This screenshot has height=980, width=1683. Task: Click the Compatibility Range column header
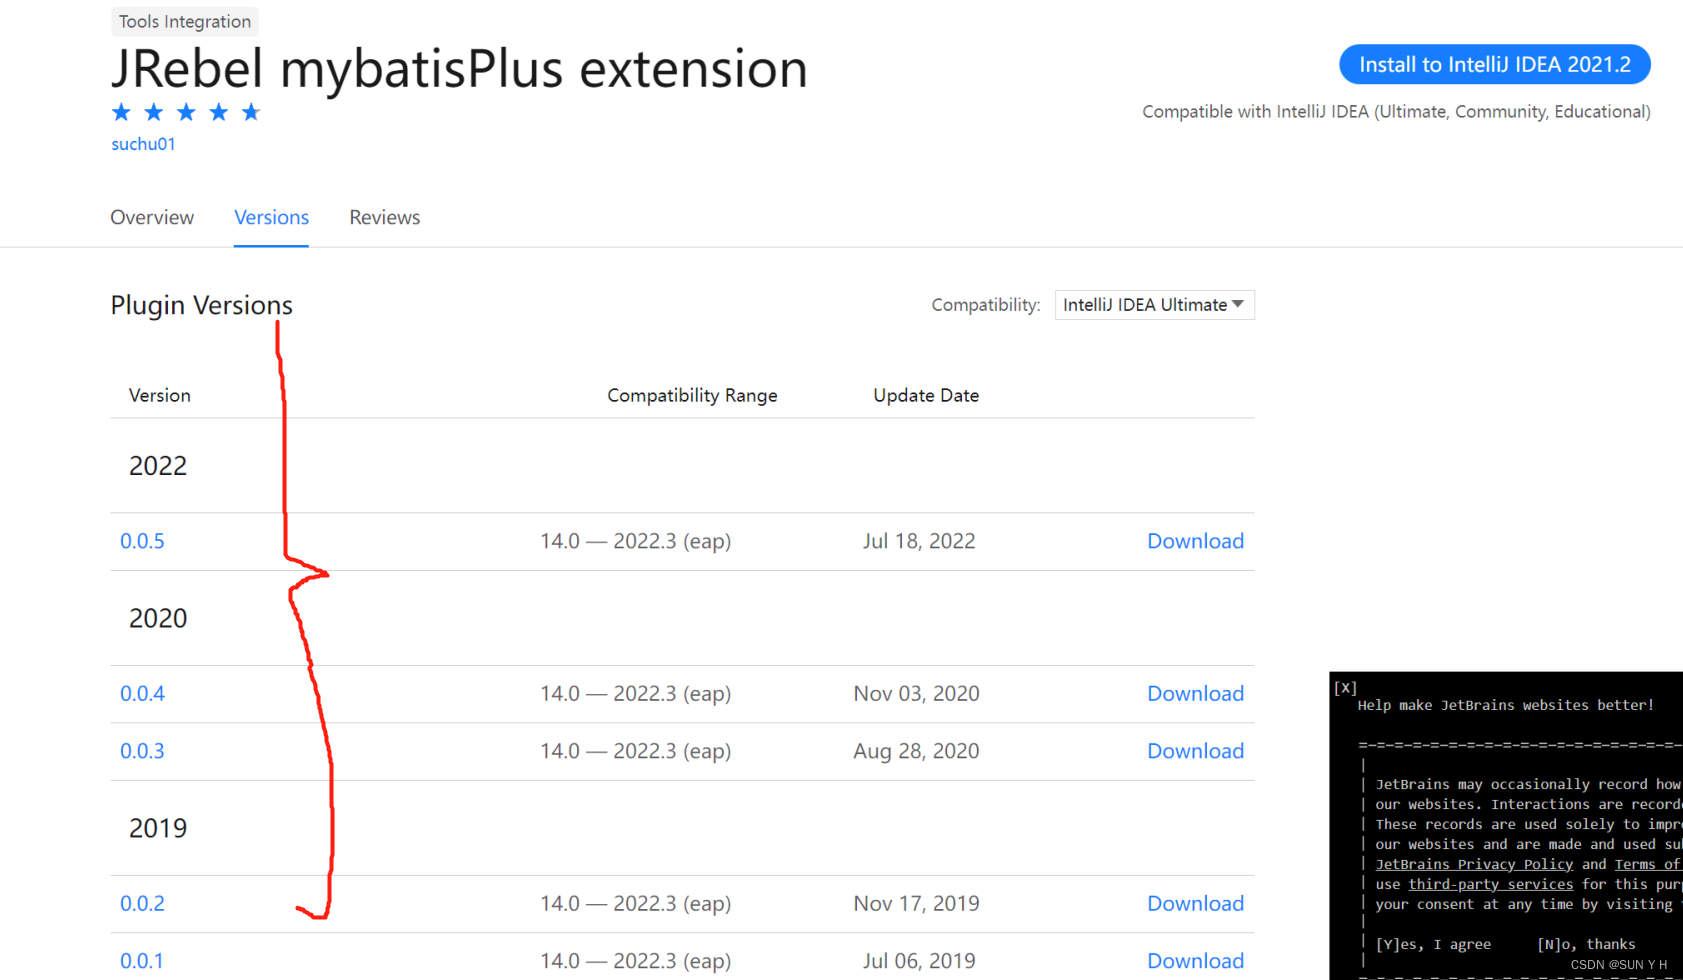pyautogui.click(x=692, y=396)
